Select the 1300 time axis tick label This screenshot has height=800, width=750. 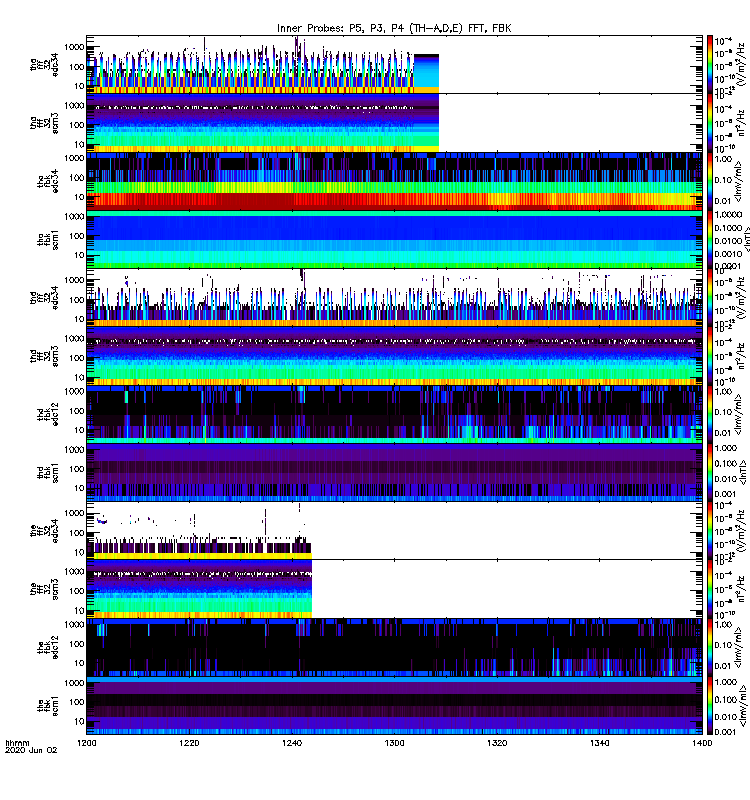tap(394, 743)
